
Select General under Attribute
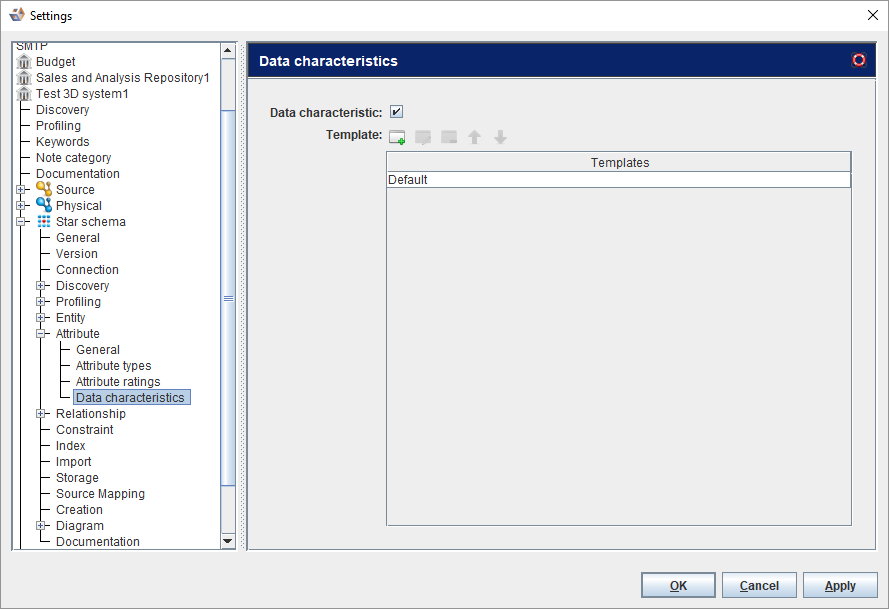pos(98,349)
